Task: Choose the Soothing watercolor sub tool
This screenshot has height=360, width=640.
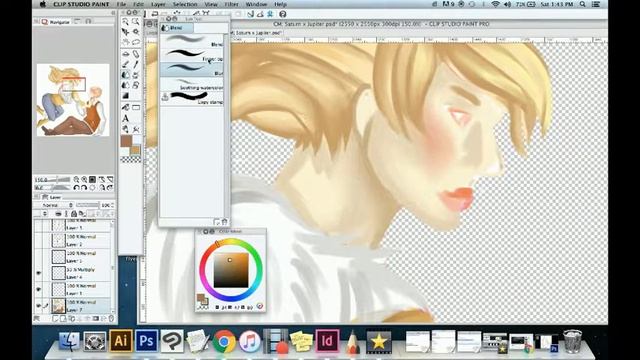Action: pyautogui.click(x=192, y=84)
